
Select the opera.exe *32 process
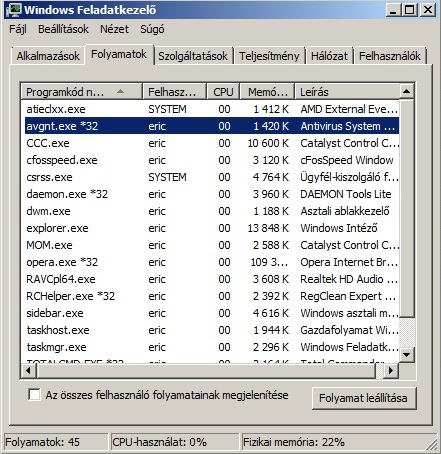coord(211,262)
